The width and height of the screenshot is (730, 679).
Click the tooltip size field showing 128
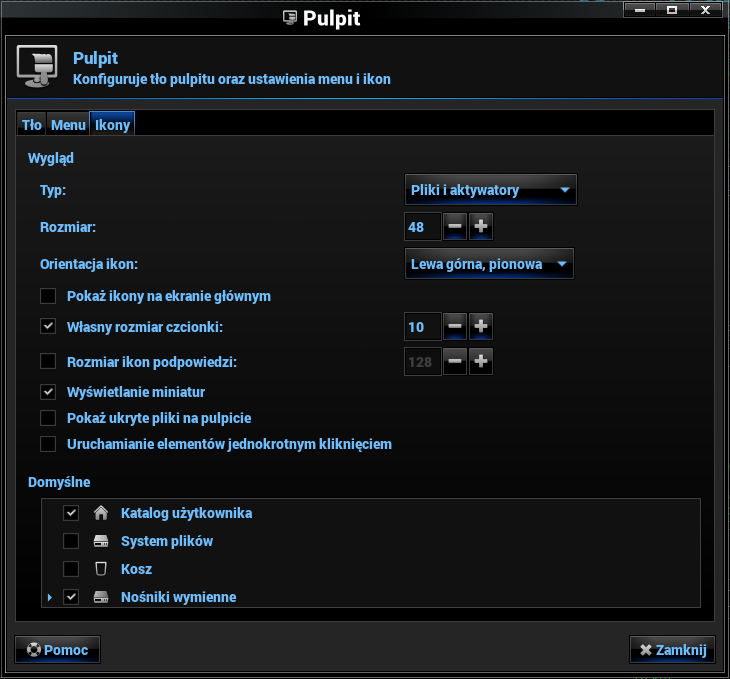click(423, 361)
